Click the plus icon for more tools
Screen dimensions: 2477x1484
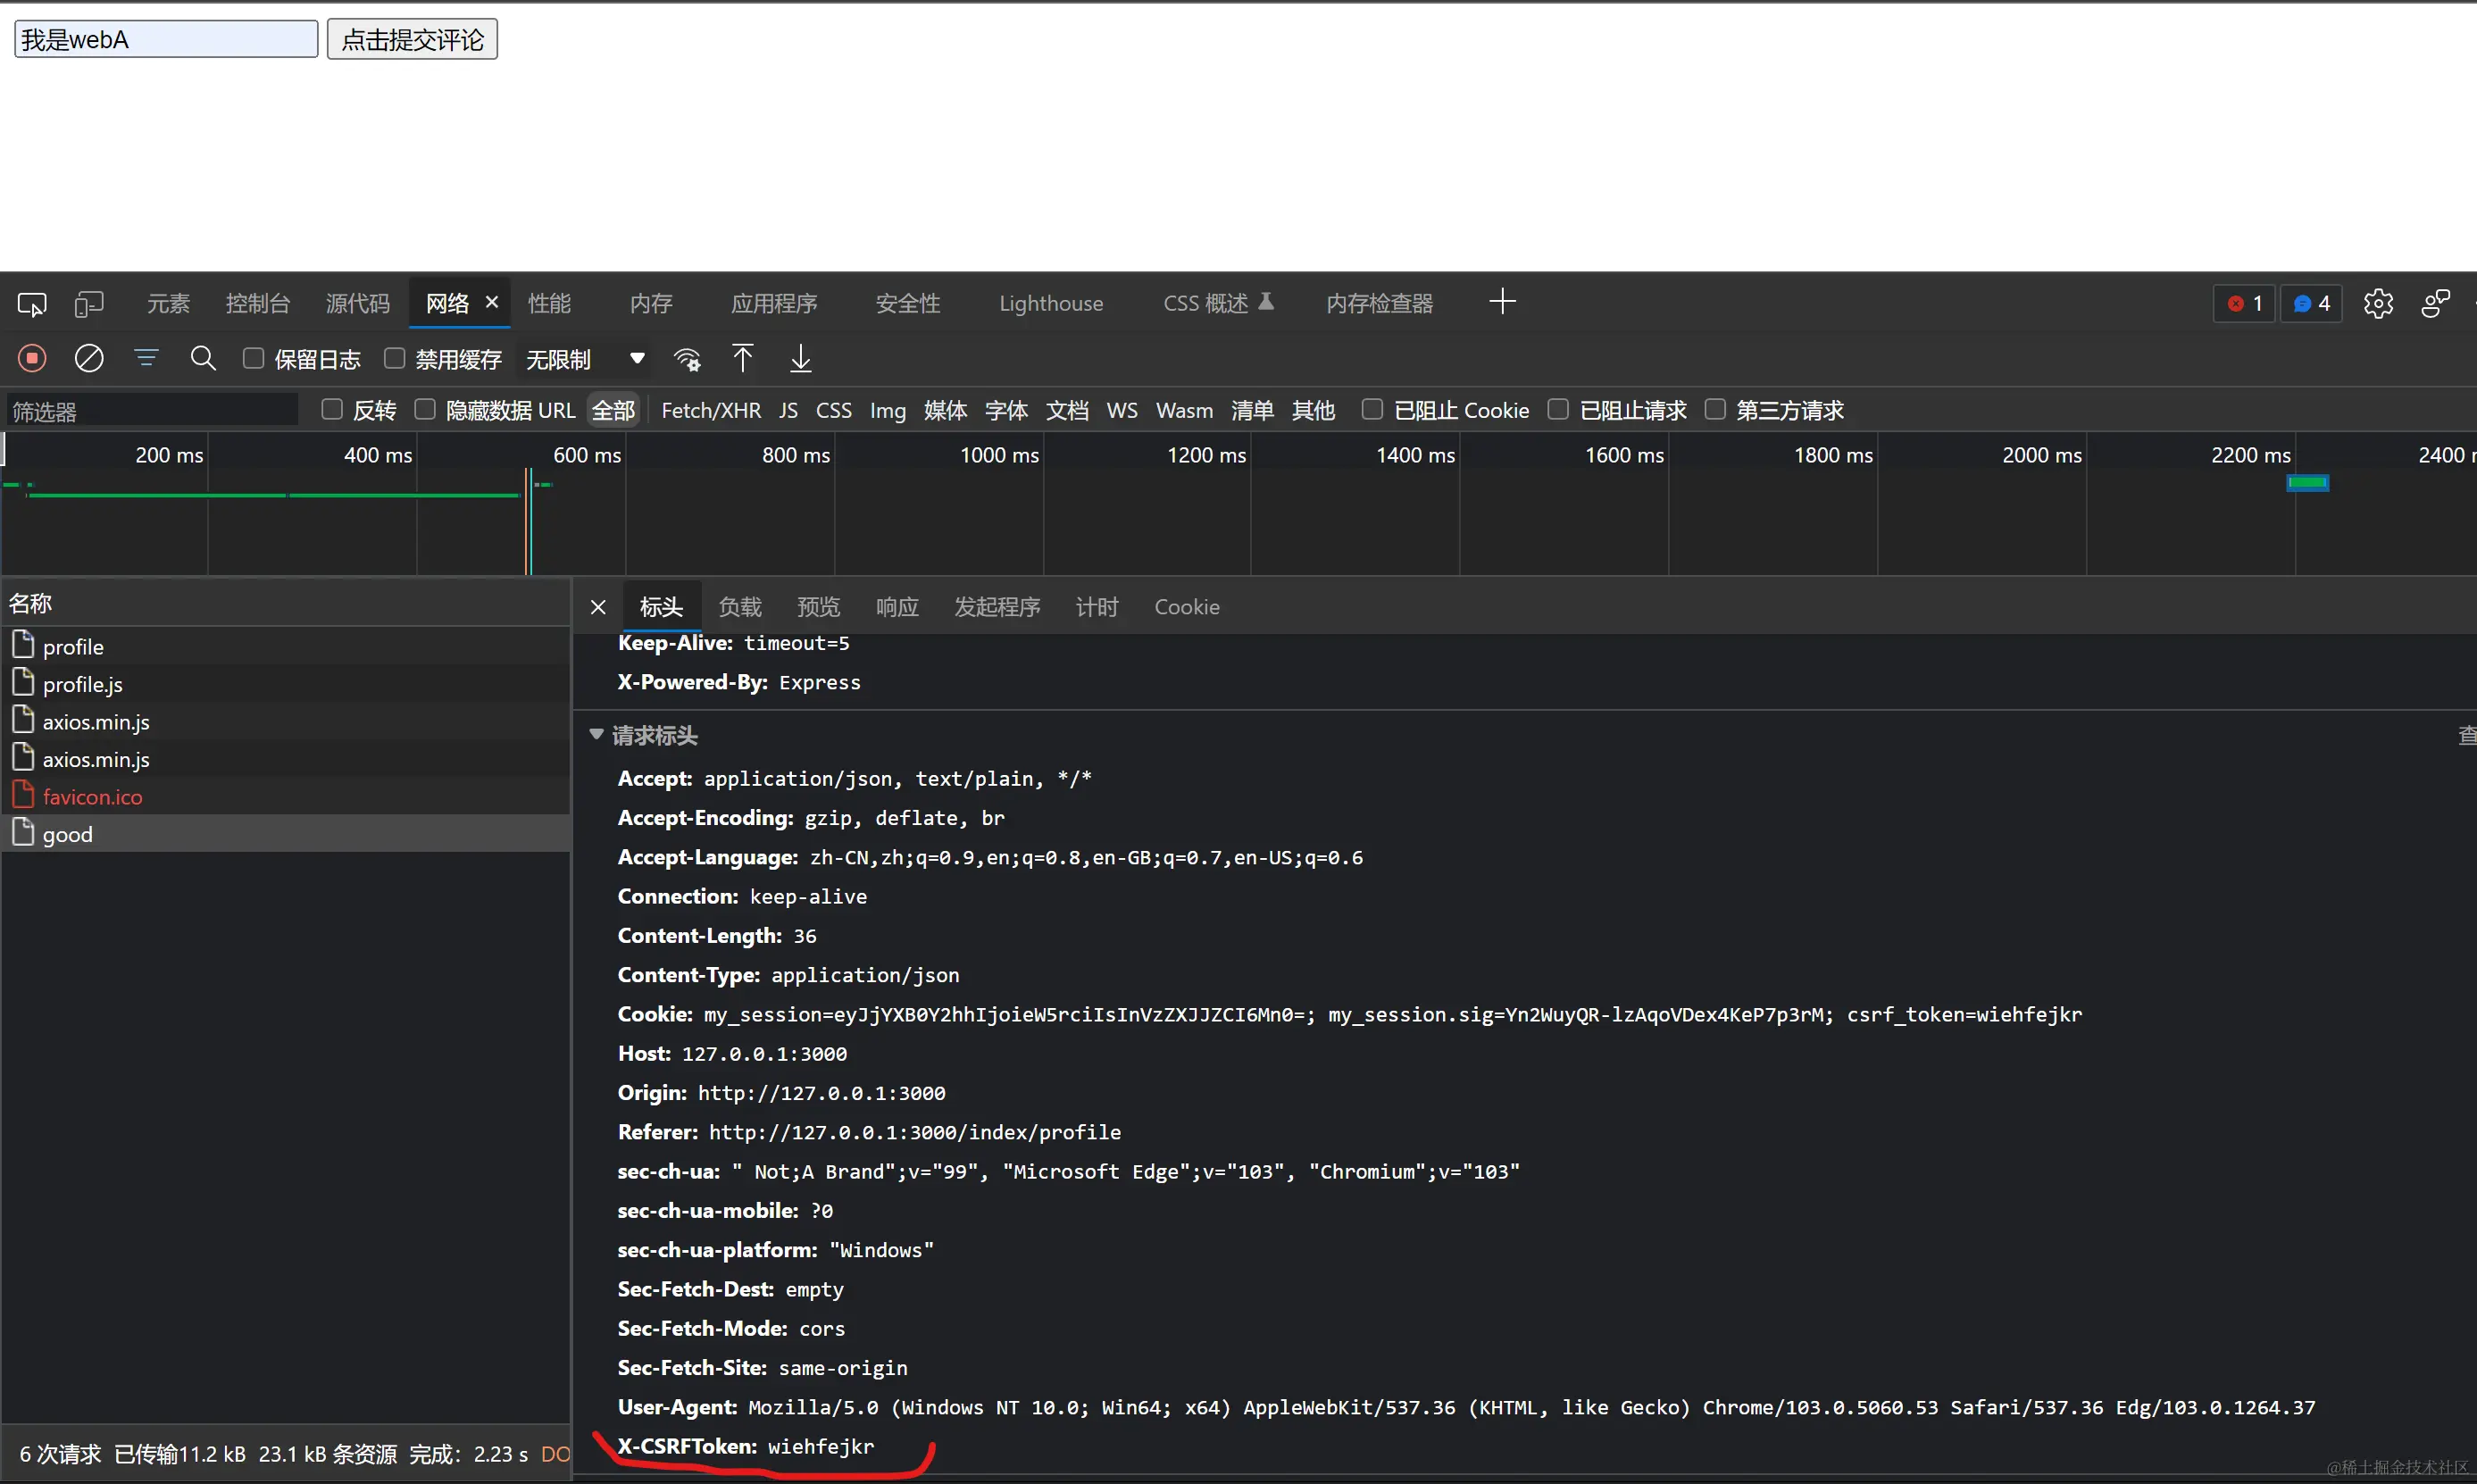(x=1502, y=302)
